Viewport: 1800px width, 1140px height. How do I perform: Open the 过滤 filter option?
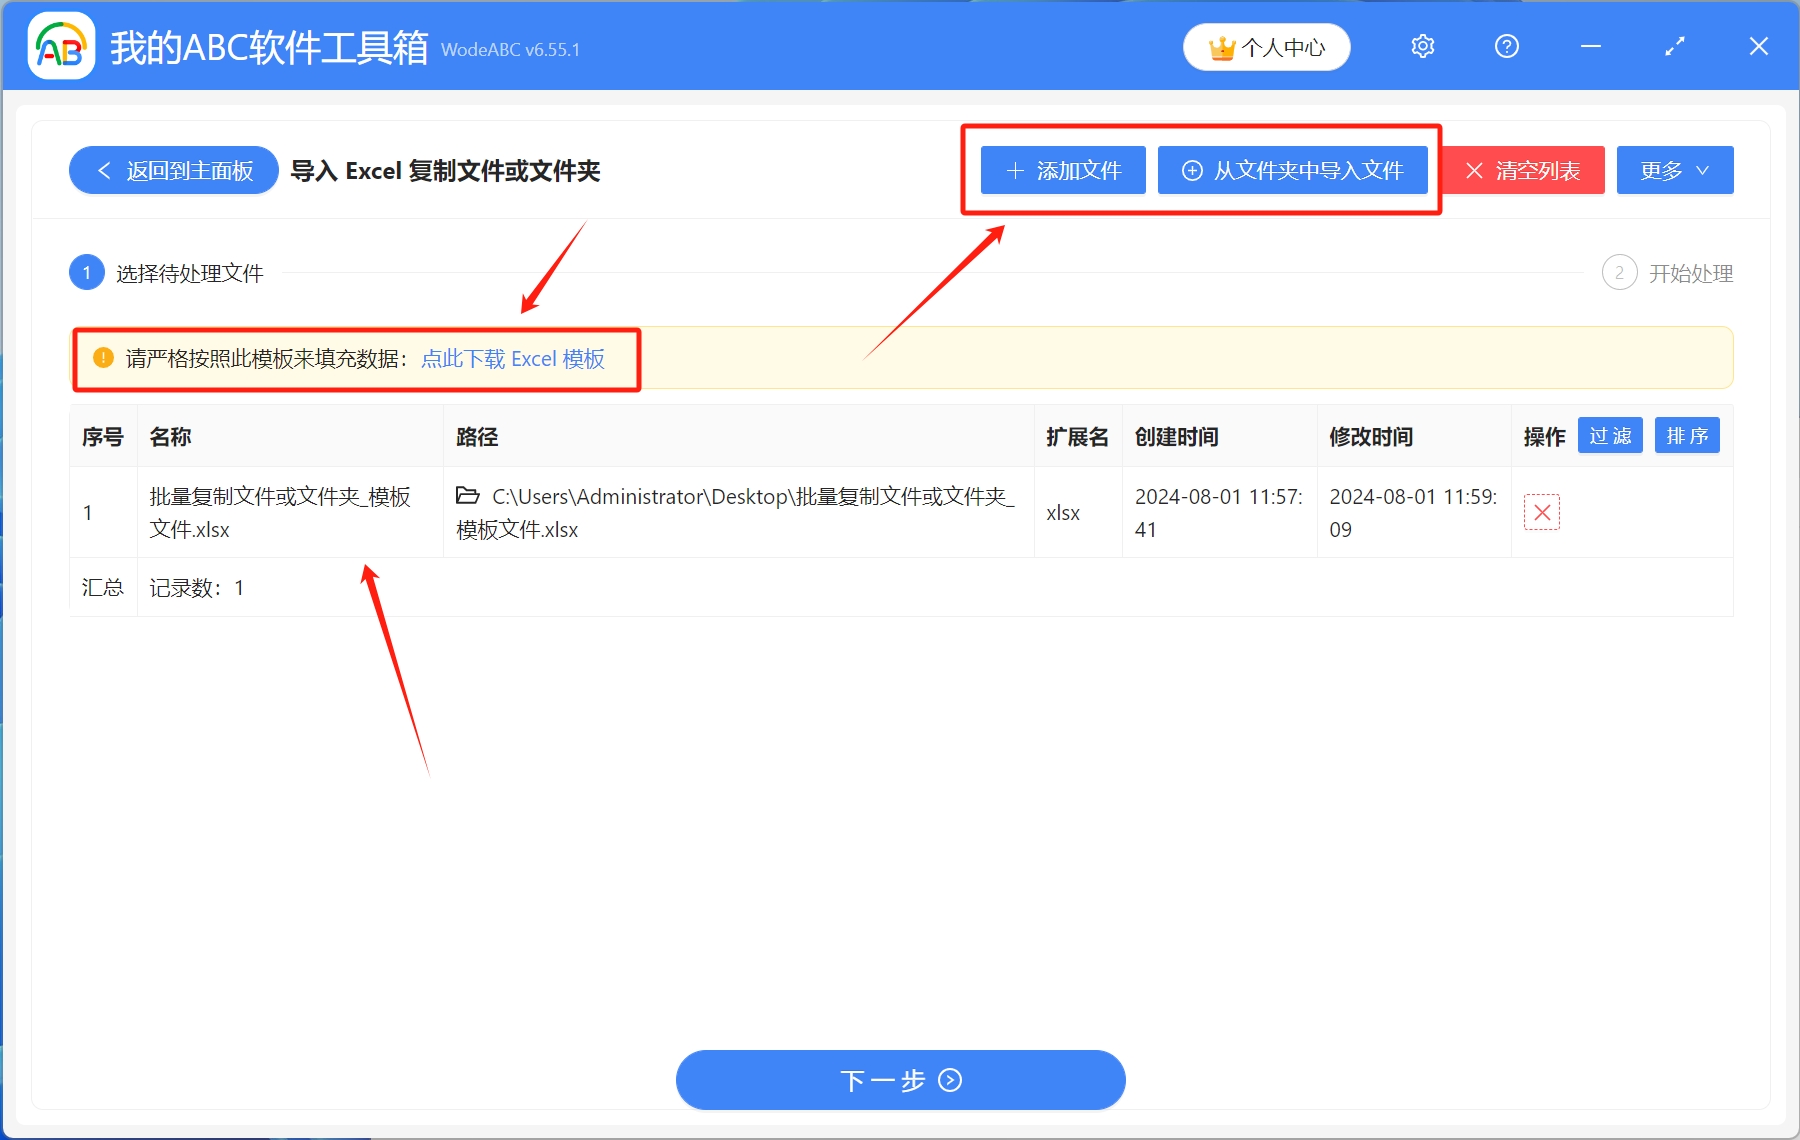pos(1610,435)
